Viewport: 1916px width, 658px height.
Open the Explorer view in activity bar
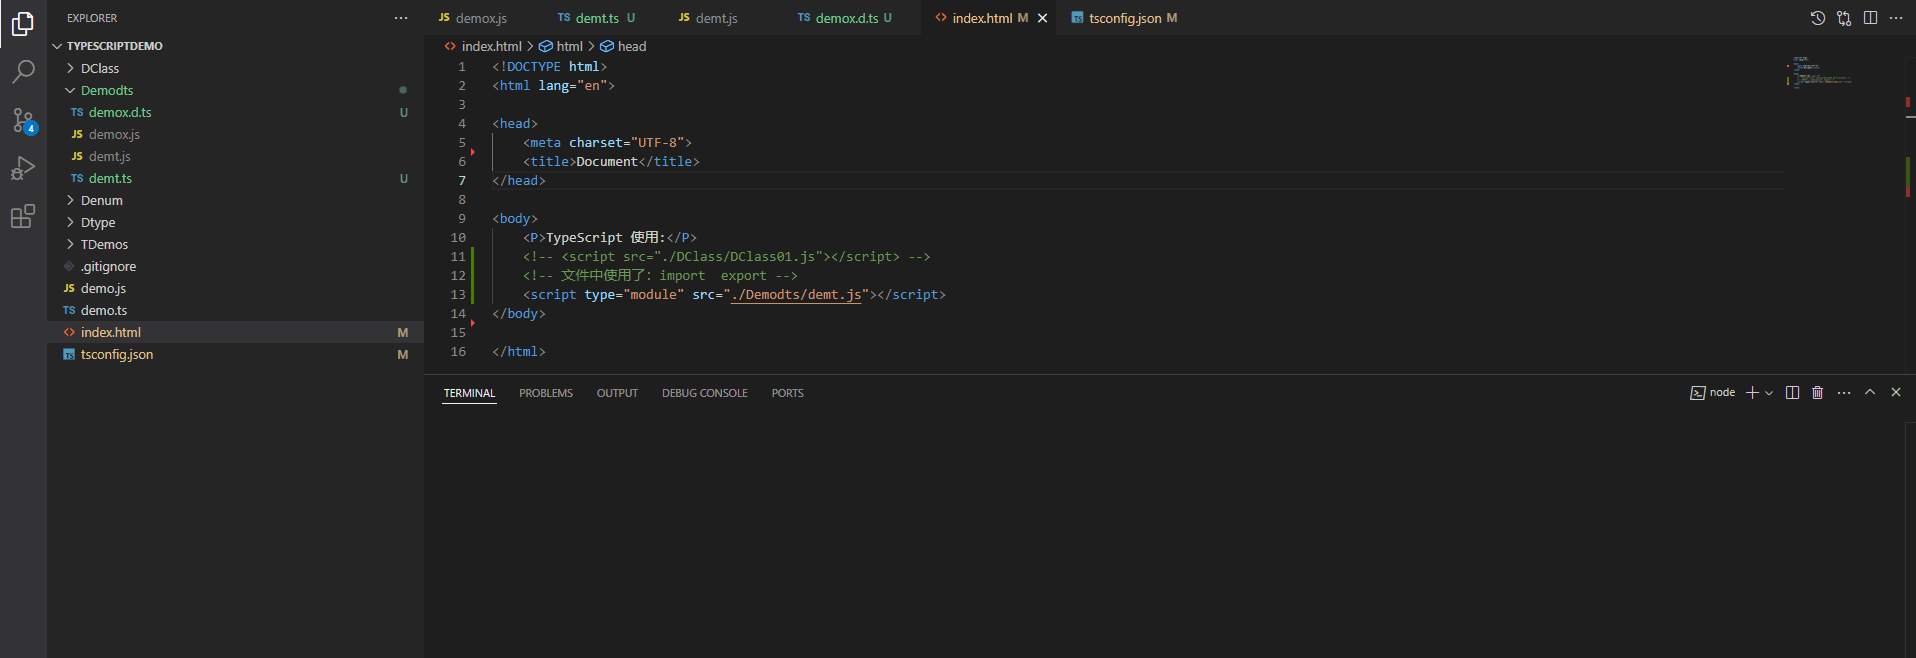click(23, 23)
